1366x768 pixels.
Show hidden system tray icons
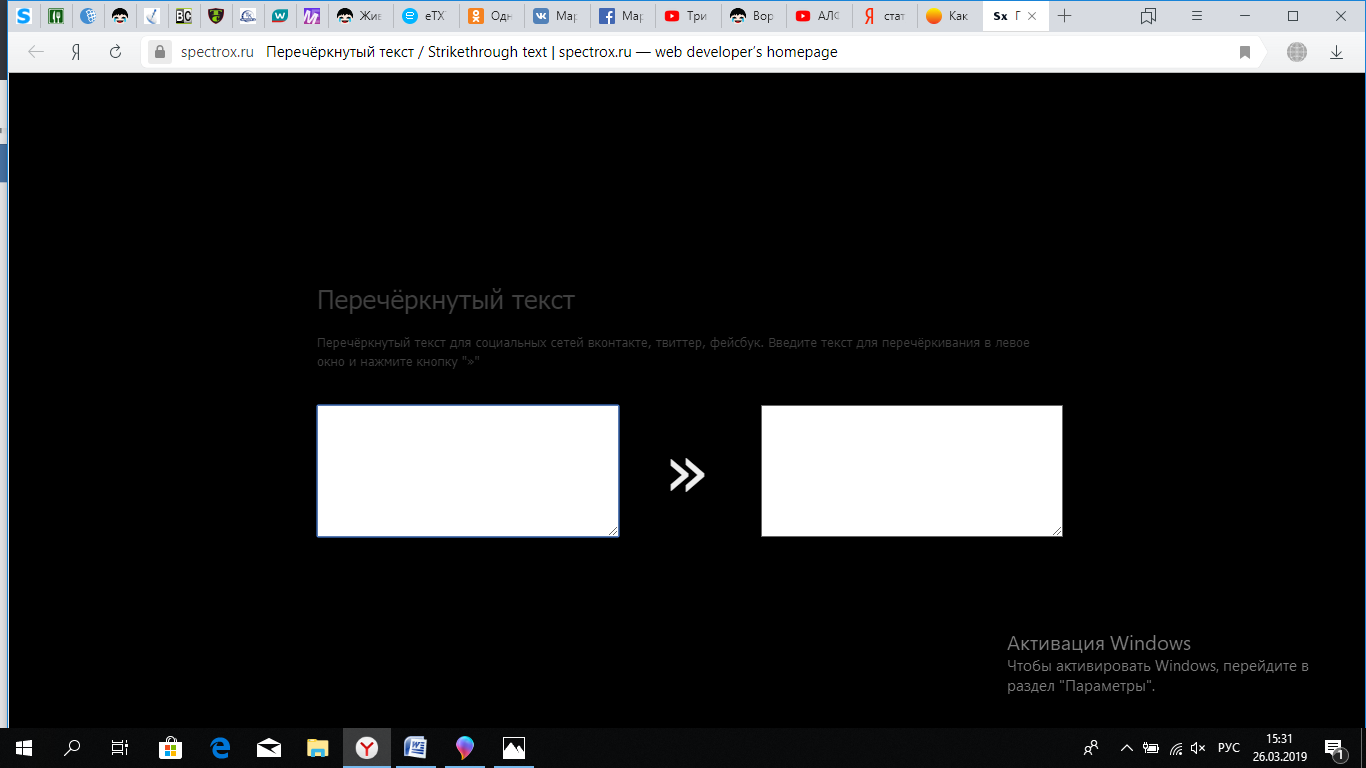click(x=1127, y=747)
